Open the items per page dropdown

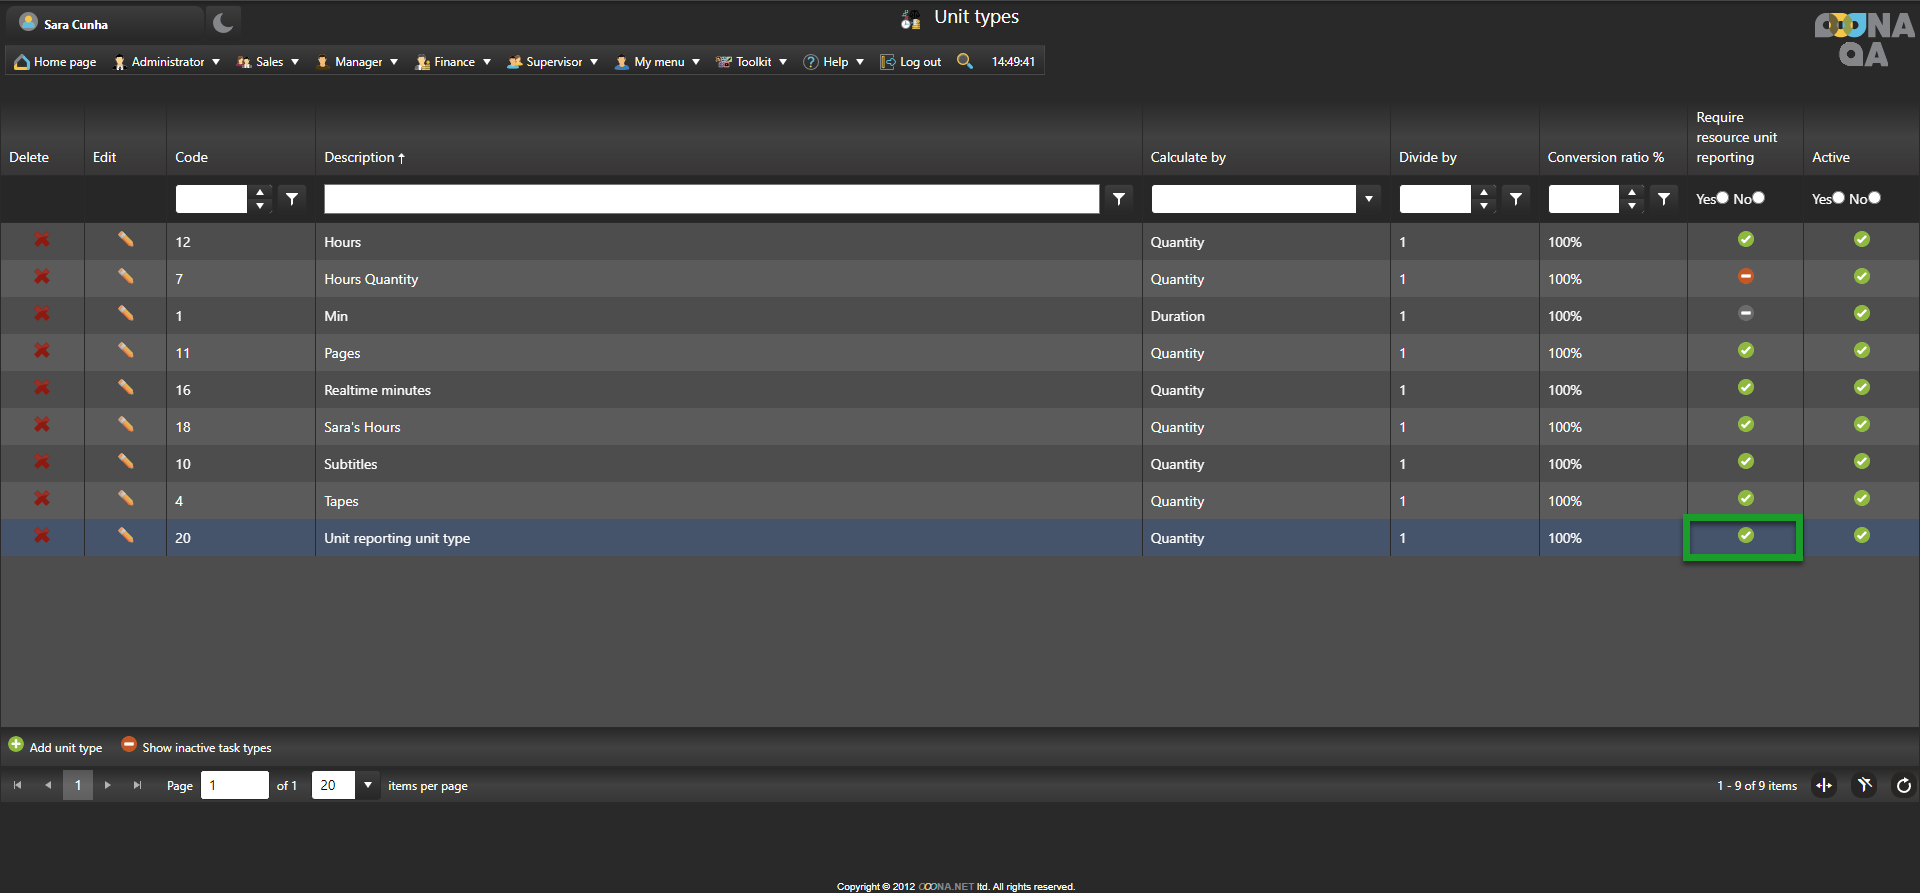[x=368, y=786]
